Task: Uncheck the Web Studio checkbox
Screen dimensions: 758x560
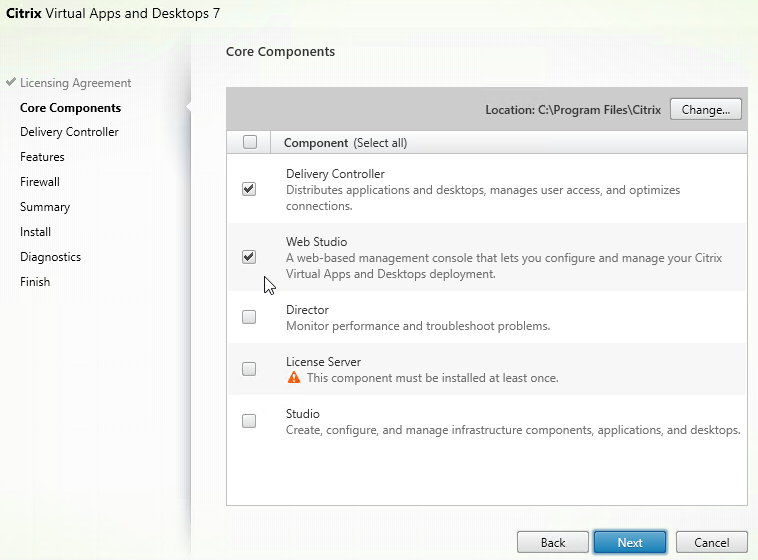Action: tap(249, 257)
